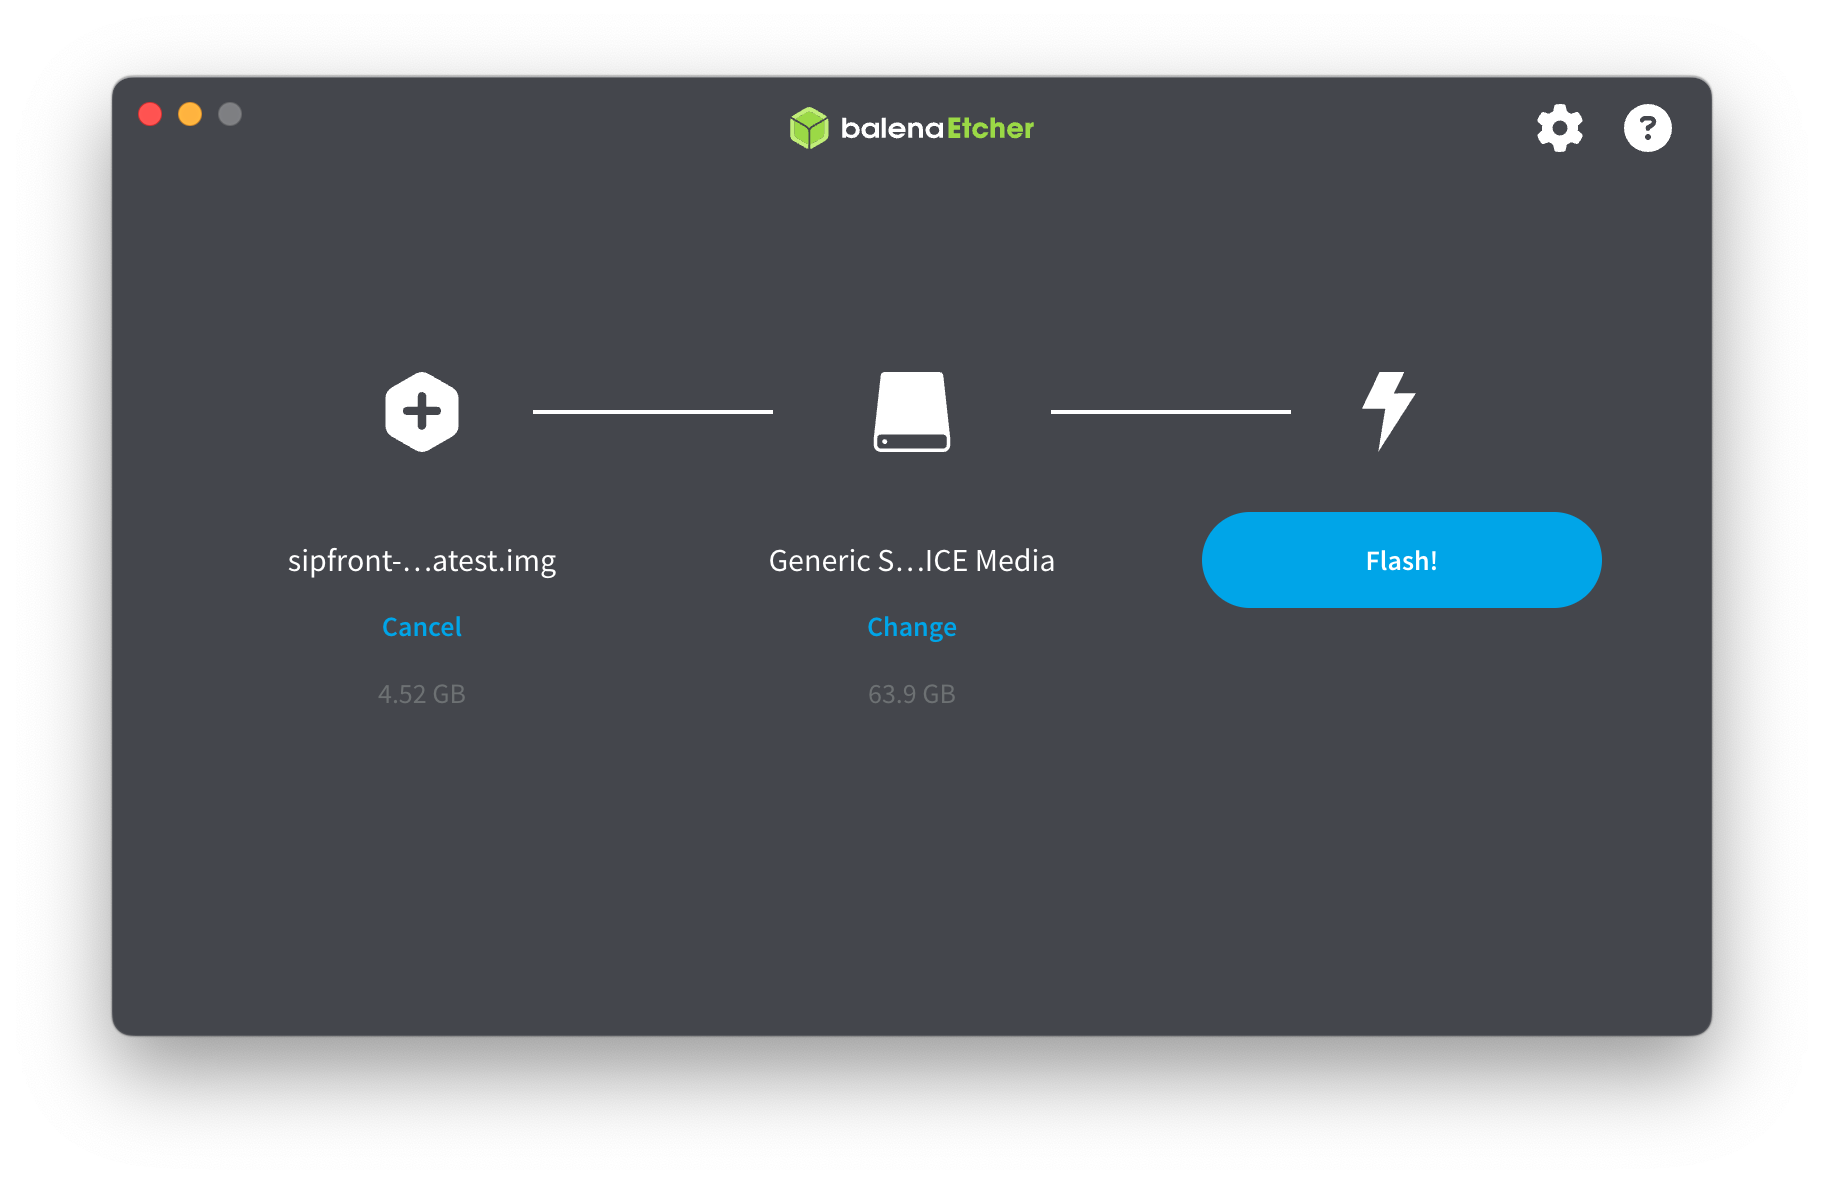Click the sipfront-...atest.img file name
This screenshot has height=1184, width=1824.
[422, 561]
